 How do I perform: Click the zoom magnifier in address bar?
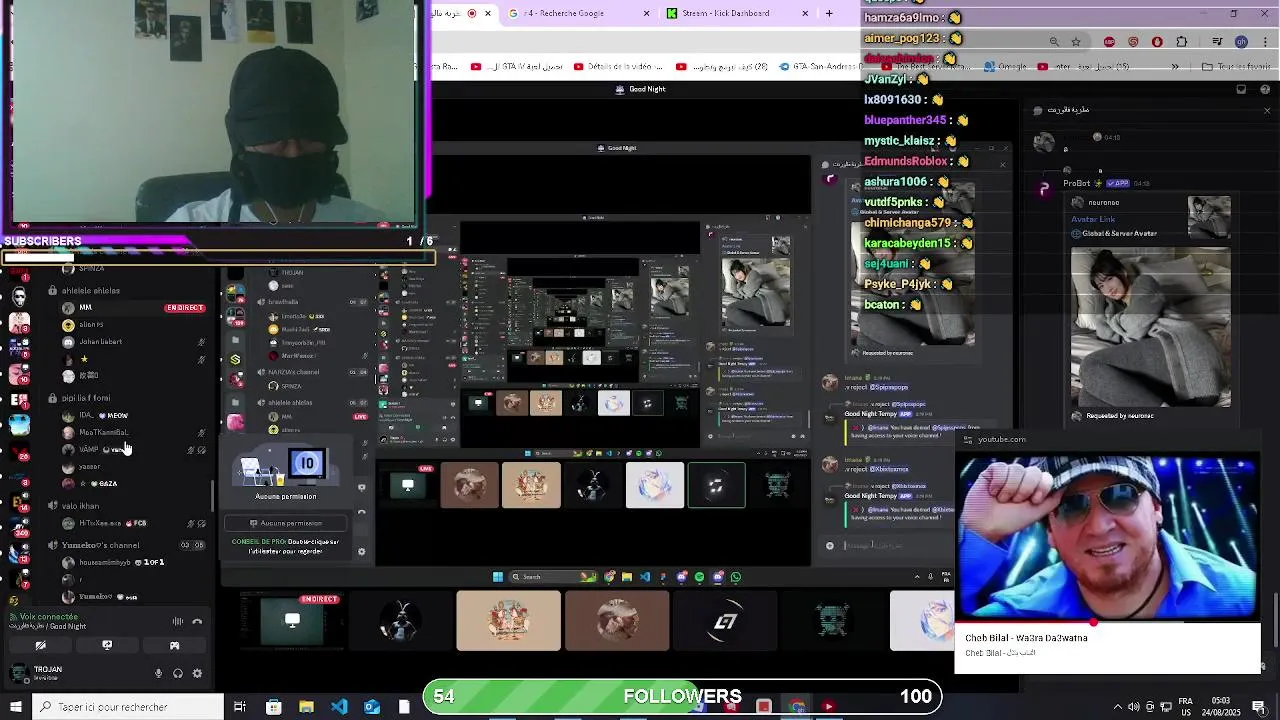coord(1054,42)
